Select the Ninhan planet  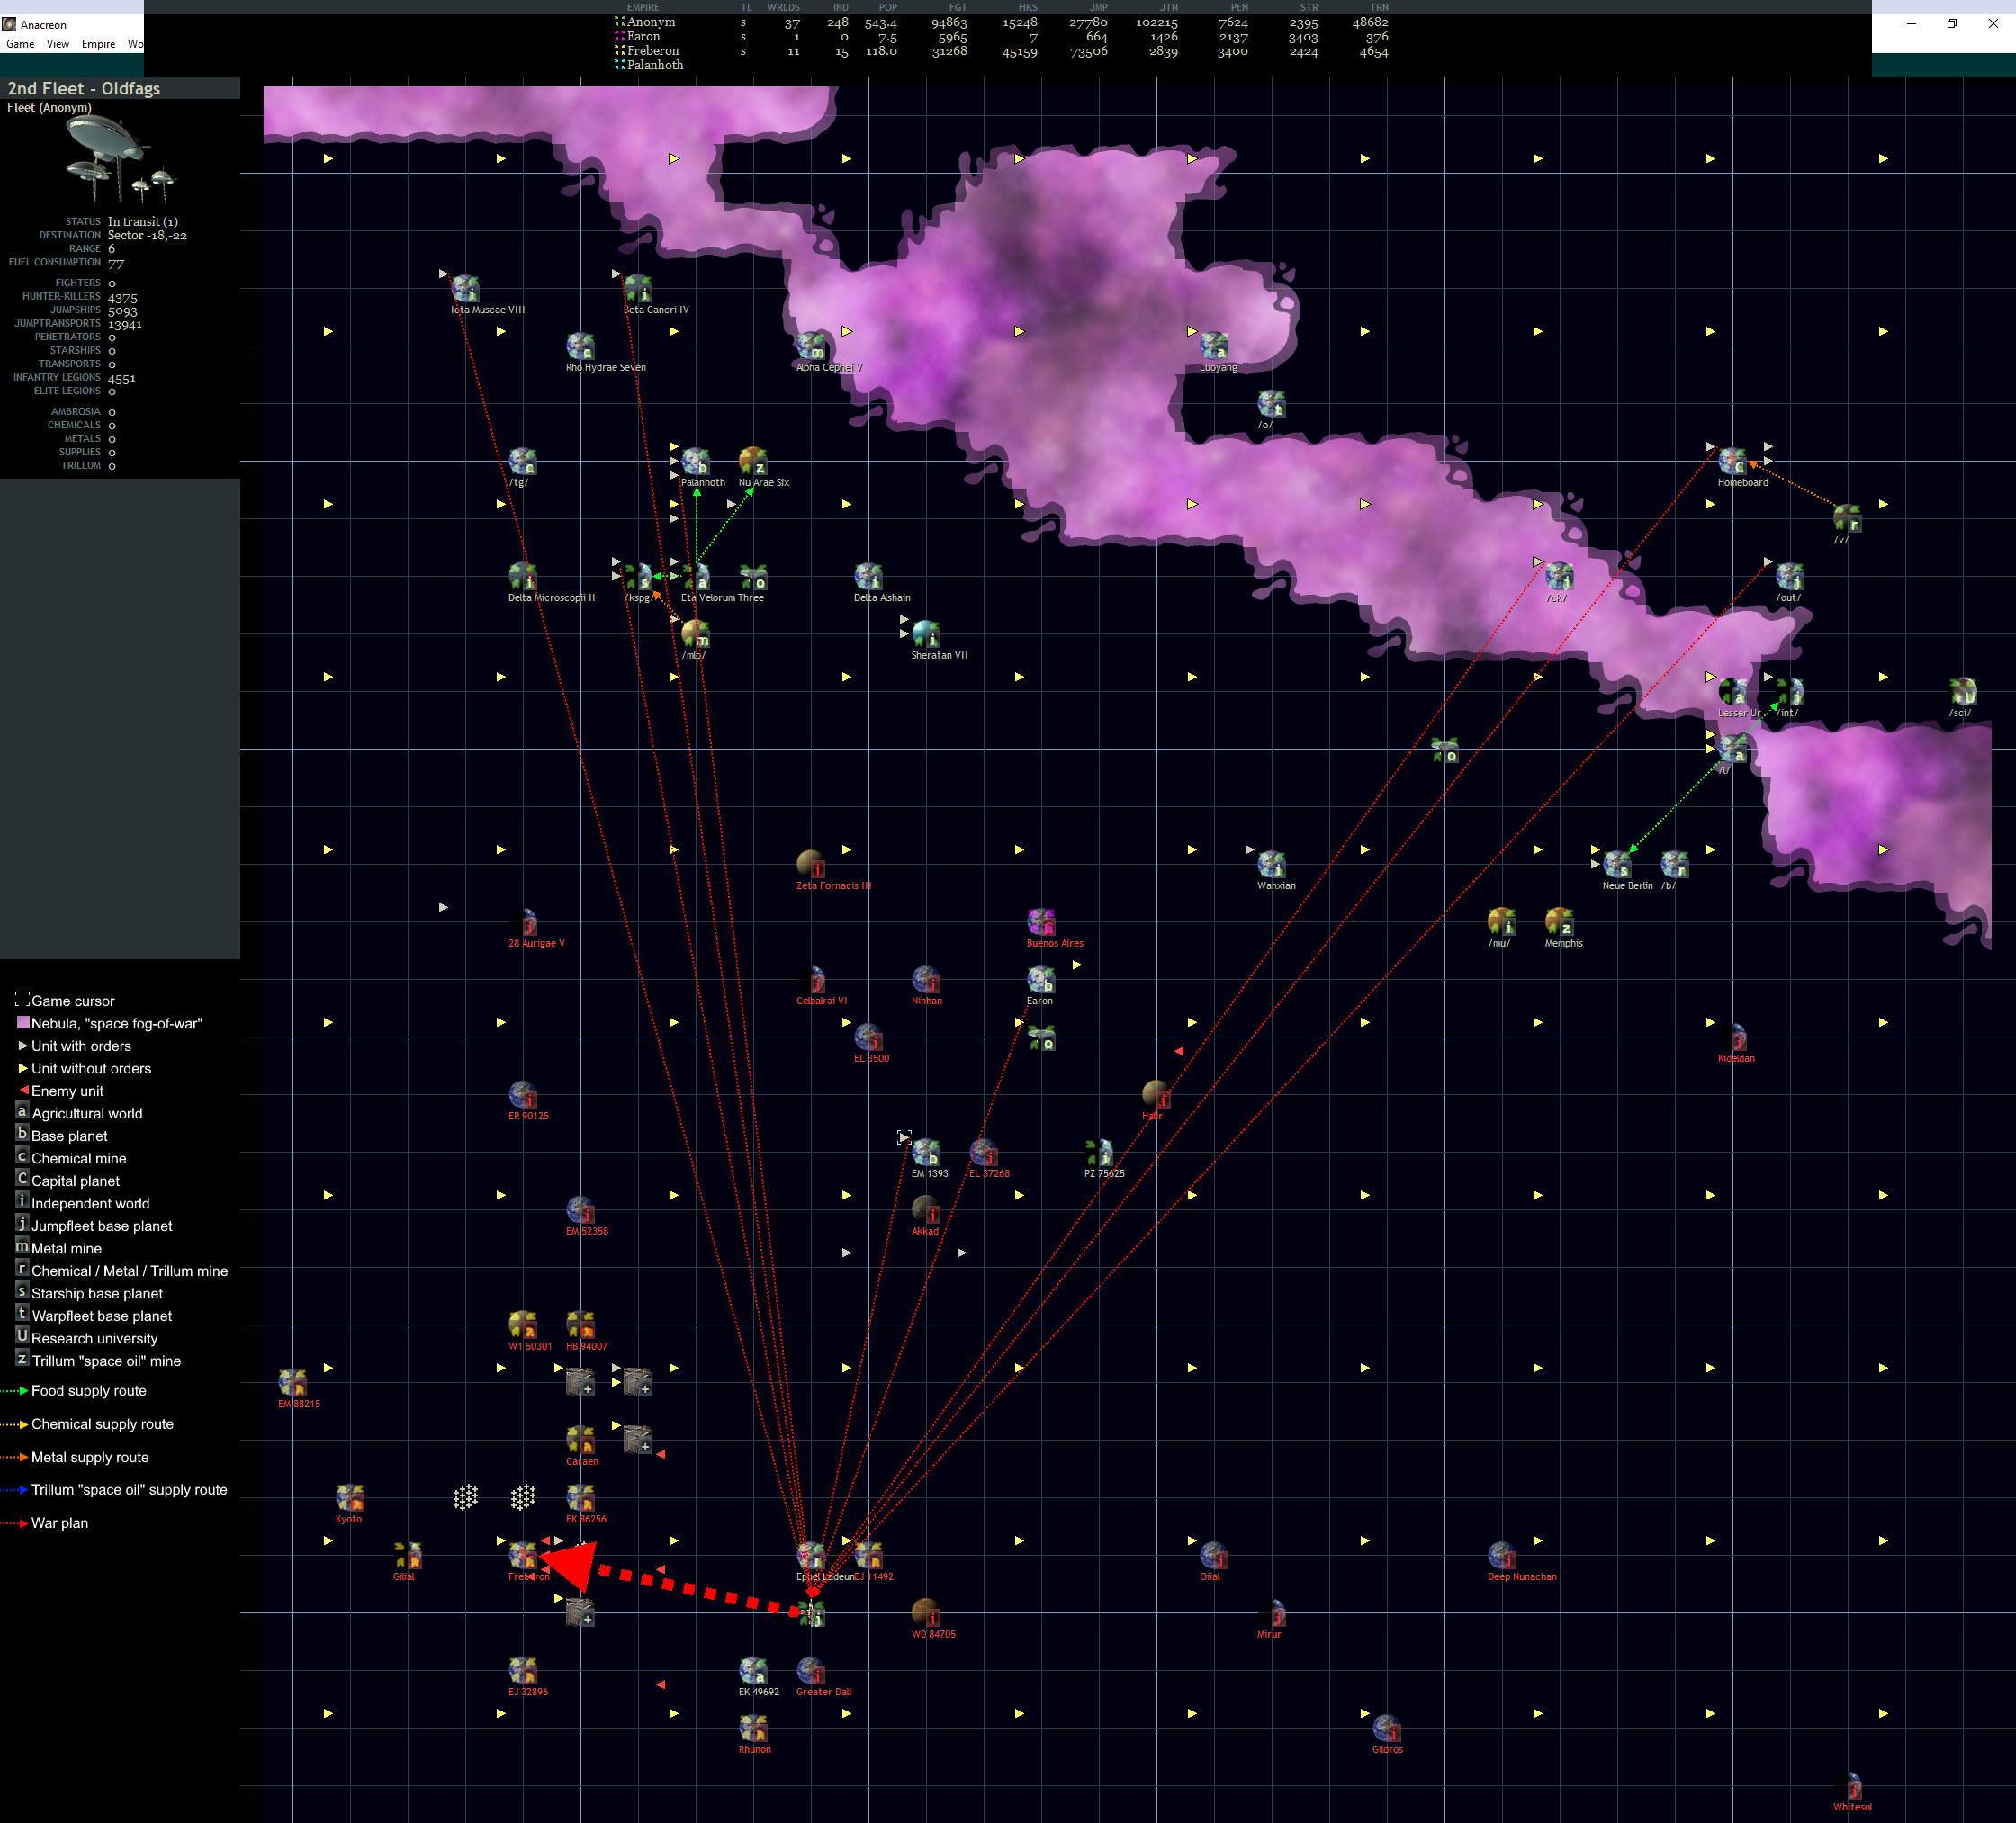pos(926,979)
